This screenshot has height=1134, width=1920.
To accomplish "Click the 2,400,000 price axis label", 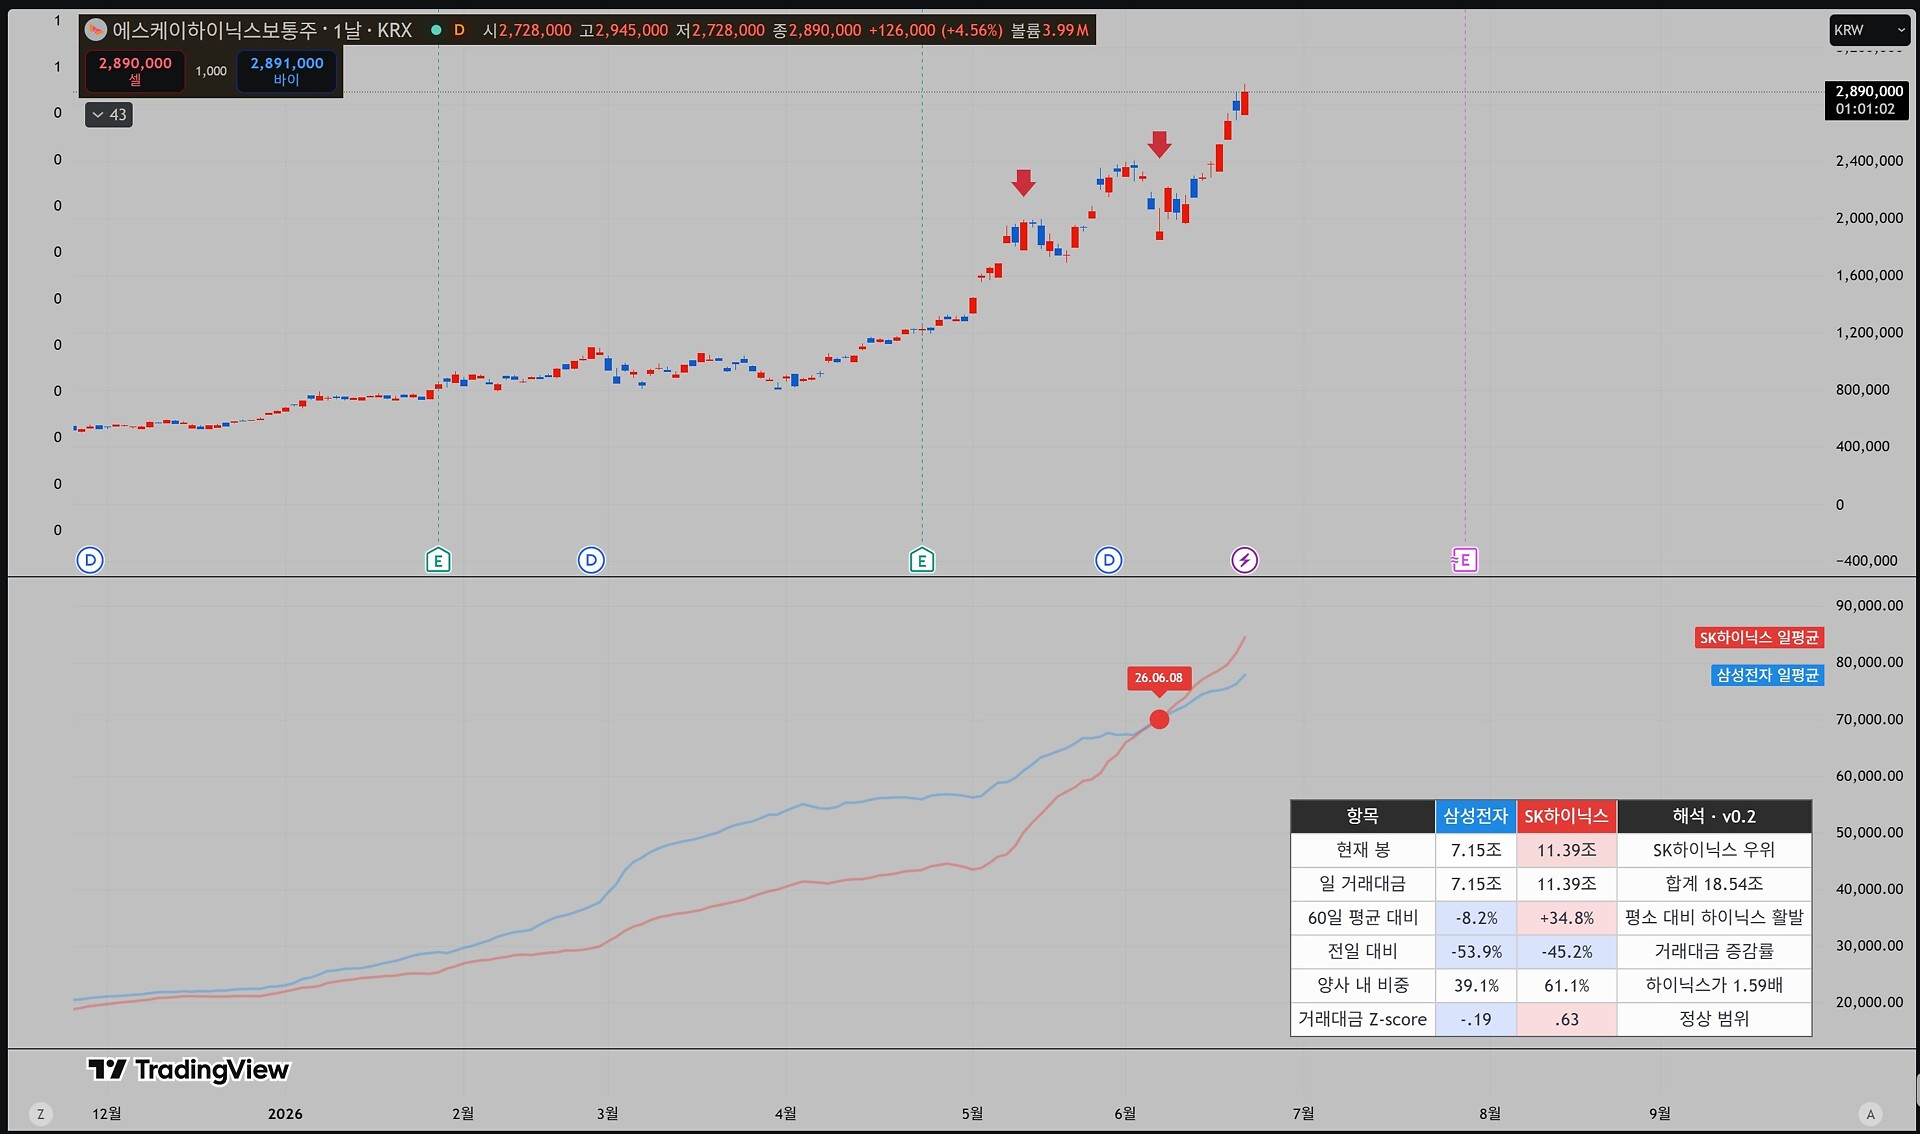I will pyautogui.click(x=1869, y=160).
